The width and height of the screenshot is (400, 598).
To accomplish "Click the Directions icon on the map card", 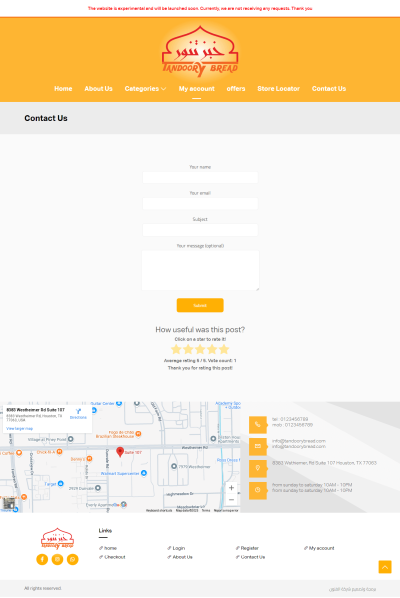I will point(78,411).
